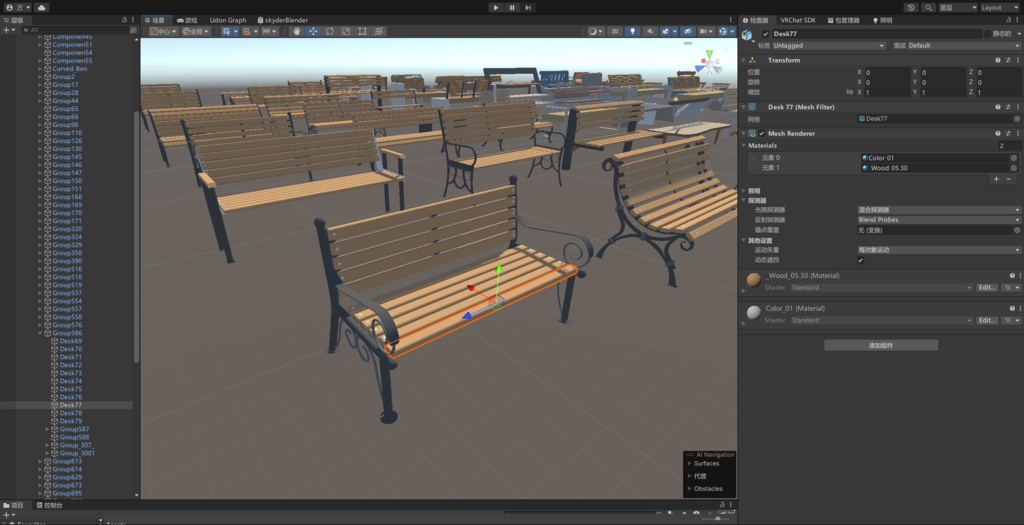Screen dimensions: 1024x525
Task: Open the Hierarchy panel kebab menu
Action: pos(133,20)
